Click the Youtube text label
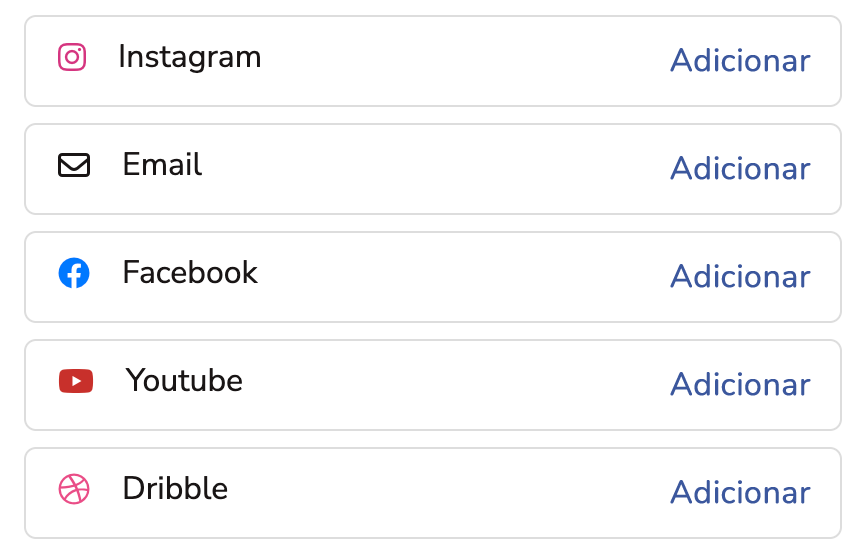This screenshot has height=551, width=865. point(184,381)
